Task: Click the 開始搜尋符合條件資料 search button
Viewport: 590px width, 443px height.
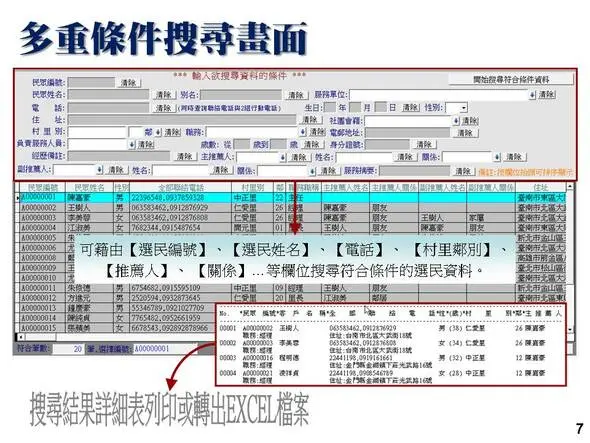Action: (511, 79)
